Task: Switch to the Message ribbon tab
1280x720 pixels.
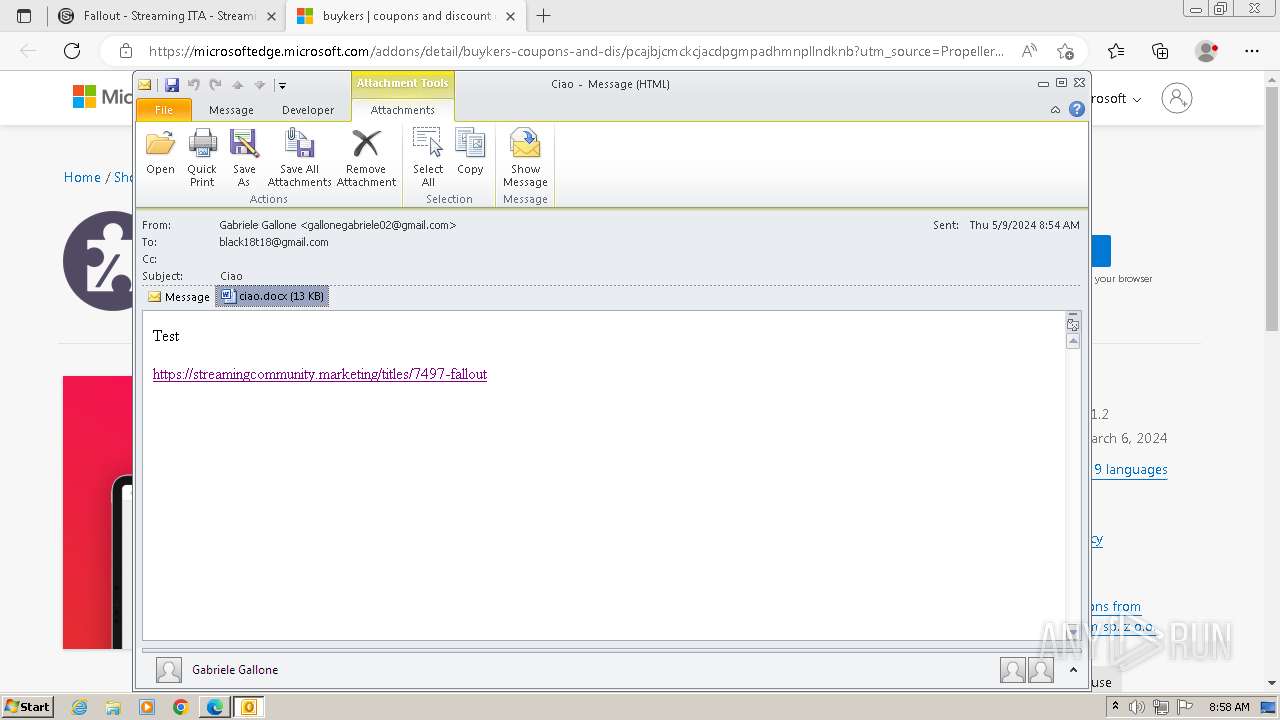Action: click(231, 110)
